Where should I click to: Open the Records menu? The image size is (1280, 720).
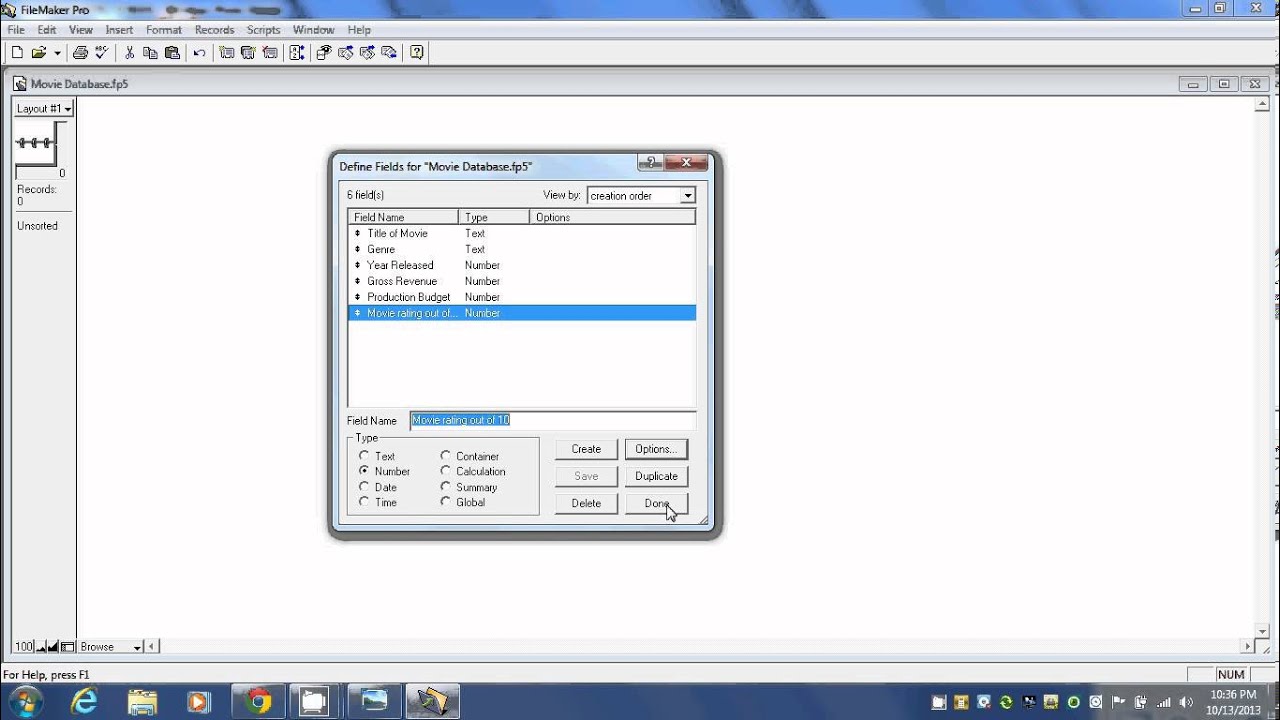tap(214, 30)
